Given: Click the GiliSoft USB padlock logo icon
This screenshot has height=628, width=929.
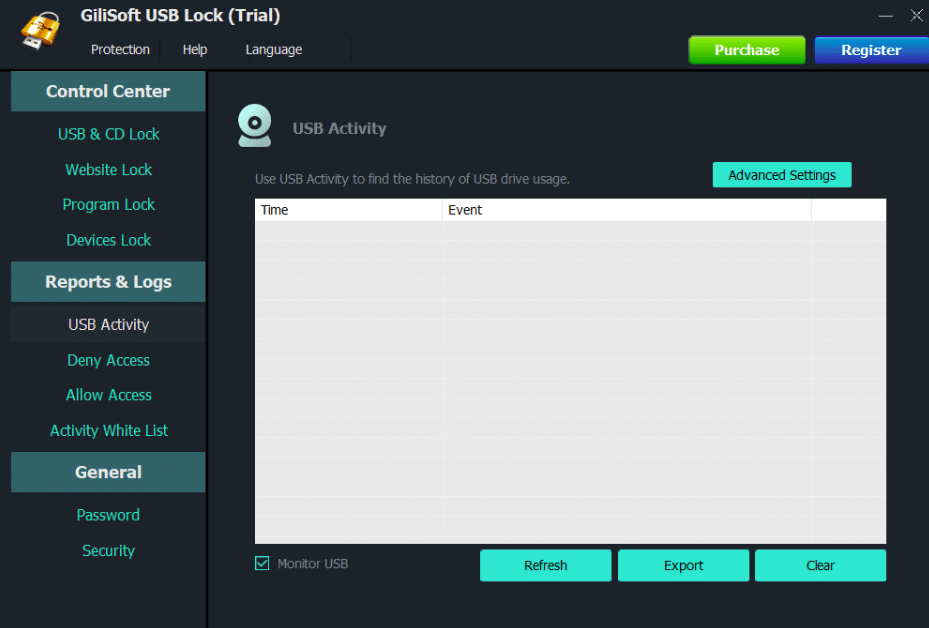Looking at the screenshot, I should point(40,30).
